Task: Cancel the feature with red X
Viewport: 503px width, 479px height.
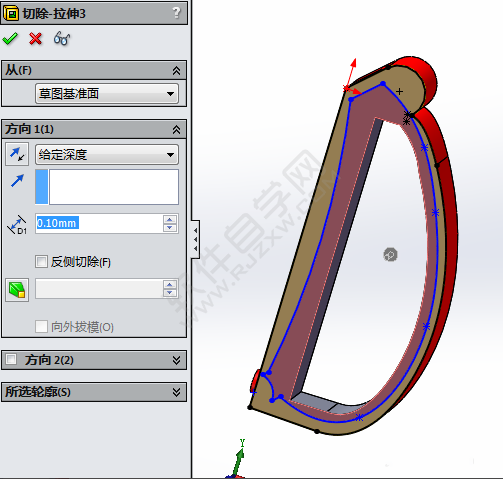Action: (35, 39)
